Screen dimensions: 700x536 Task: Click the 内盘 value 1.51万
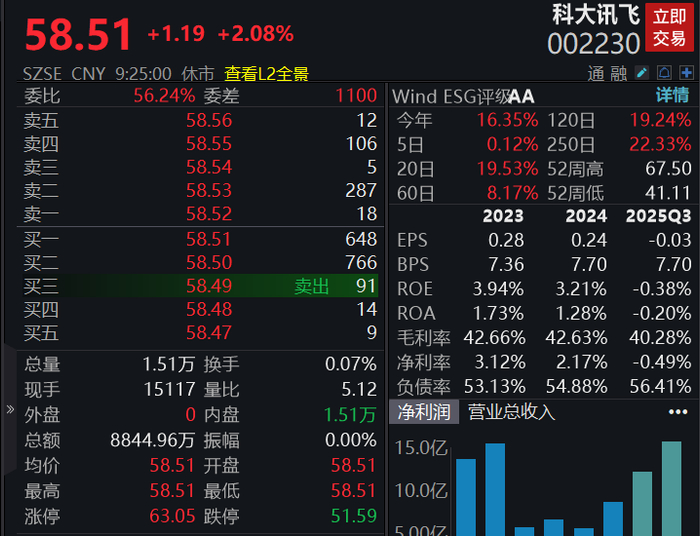350,415
